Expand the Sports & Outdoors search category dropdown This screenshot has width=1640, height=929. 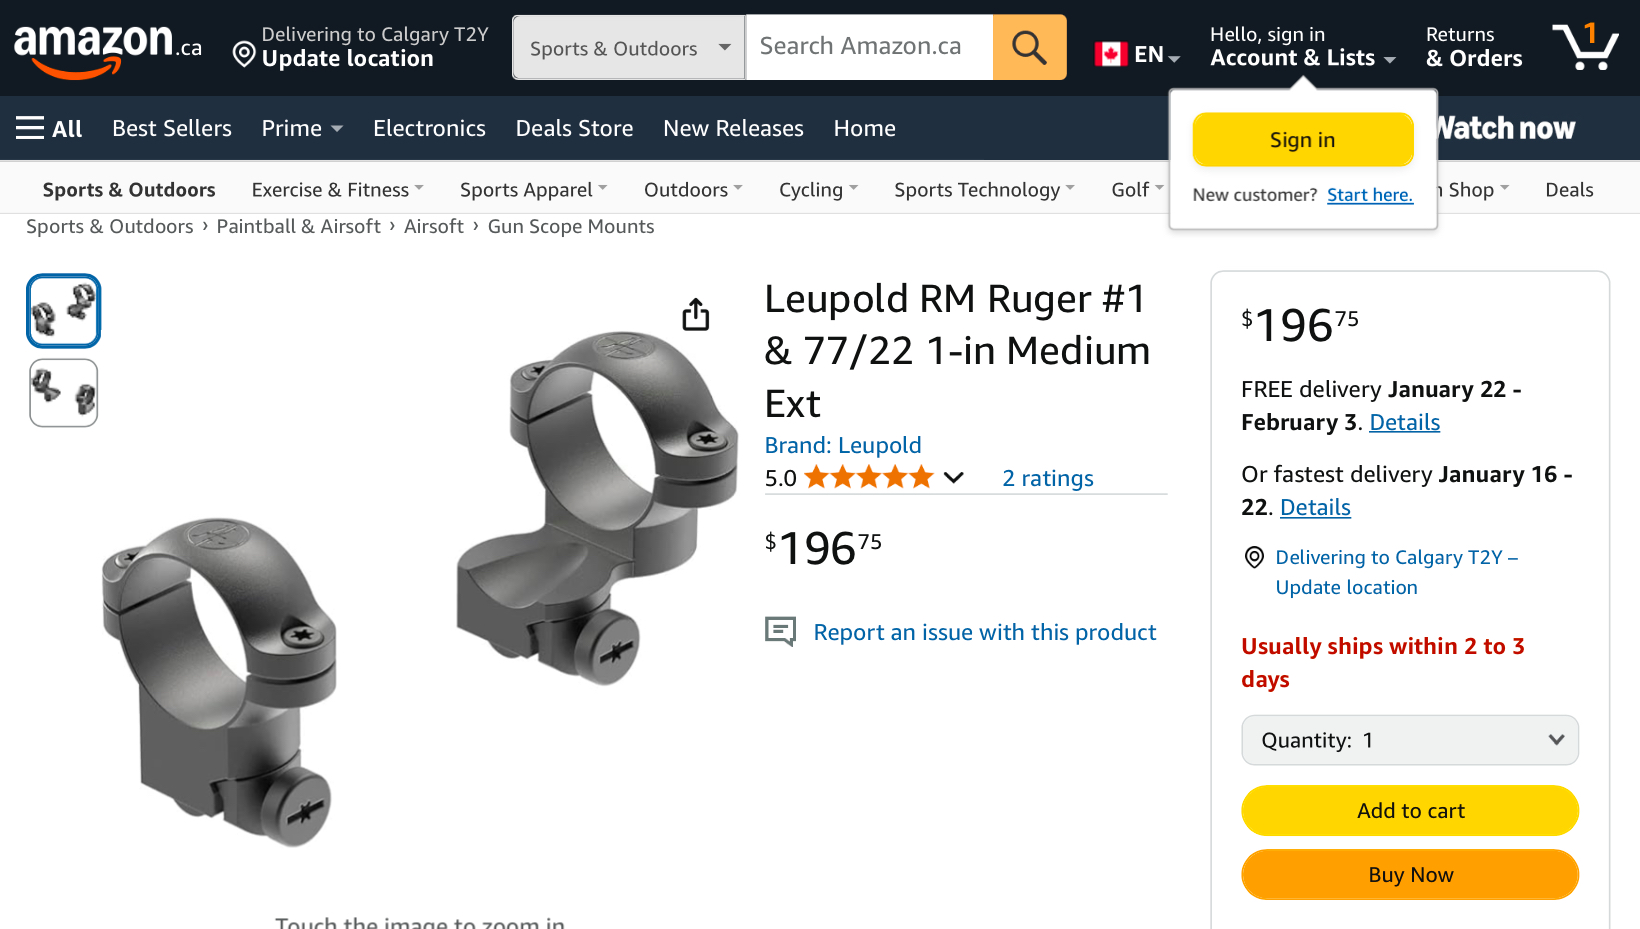(627, 46)
